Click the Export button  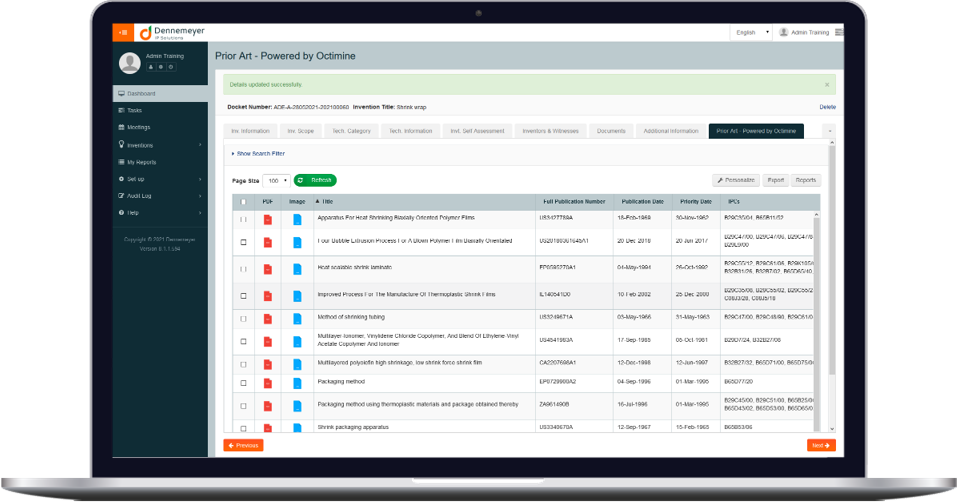pos(775,181)
